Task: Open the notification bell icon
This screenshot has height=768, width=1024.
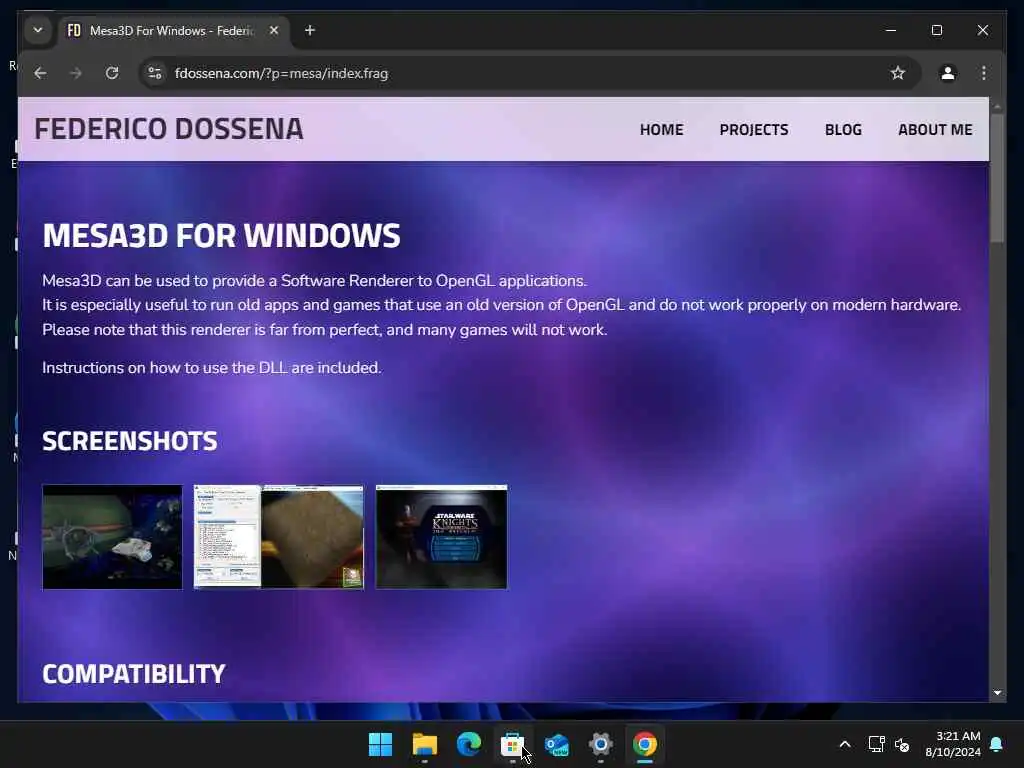Action: coord(997,744)
